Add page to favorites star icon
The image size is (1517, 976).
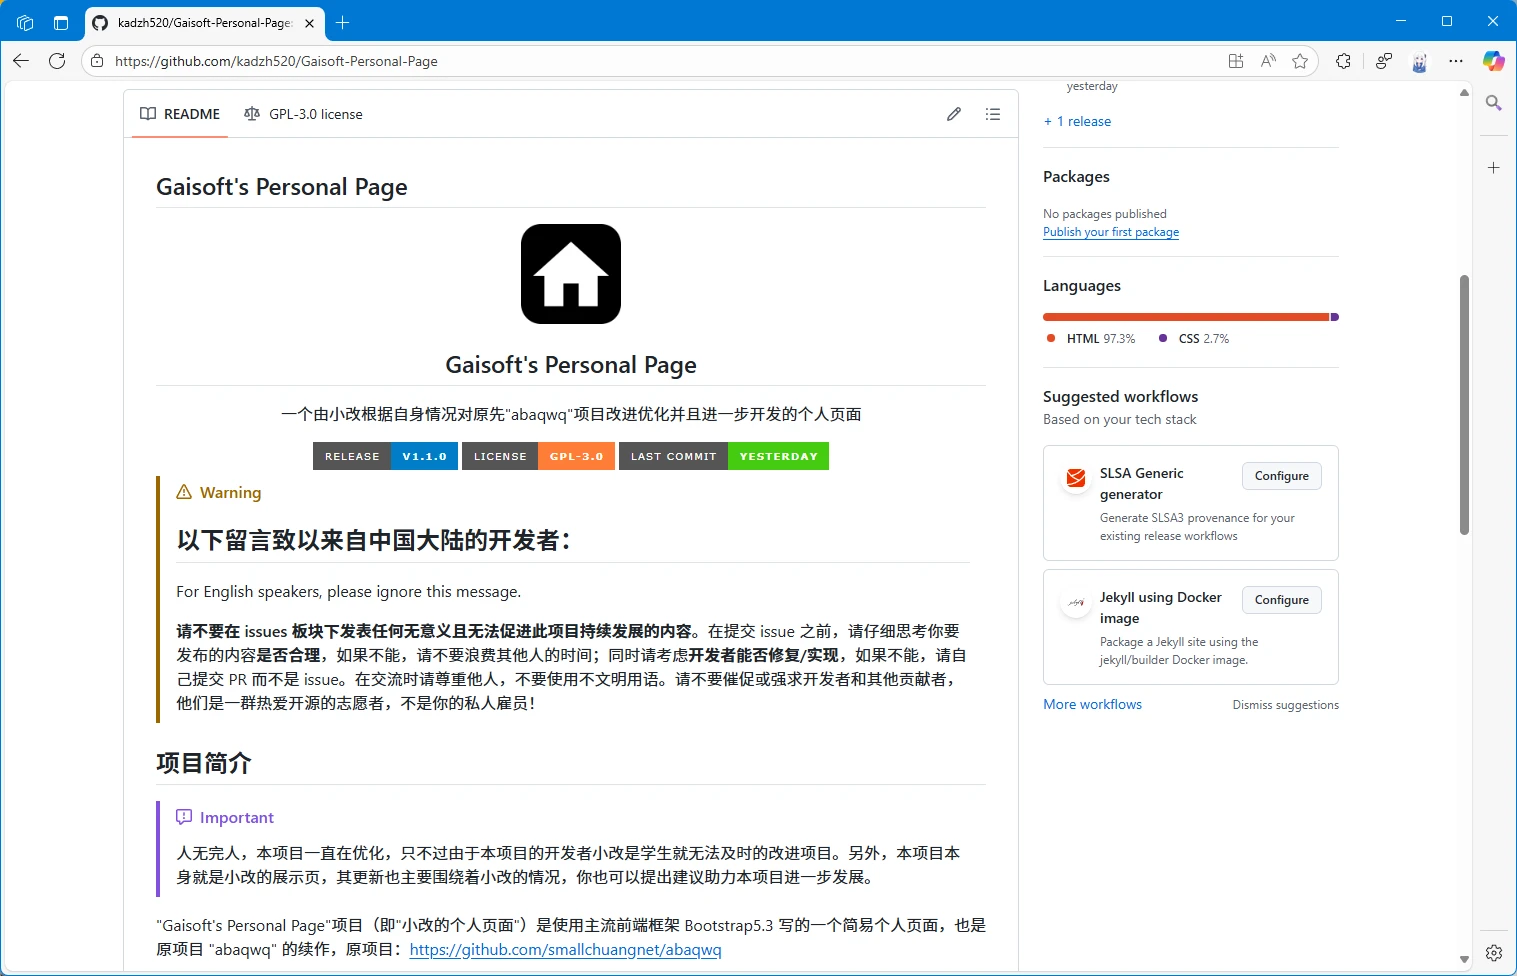[1300, 61]
